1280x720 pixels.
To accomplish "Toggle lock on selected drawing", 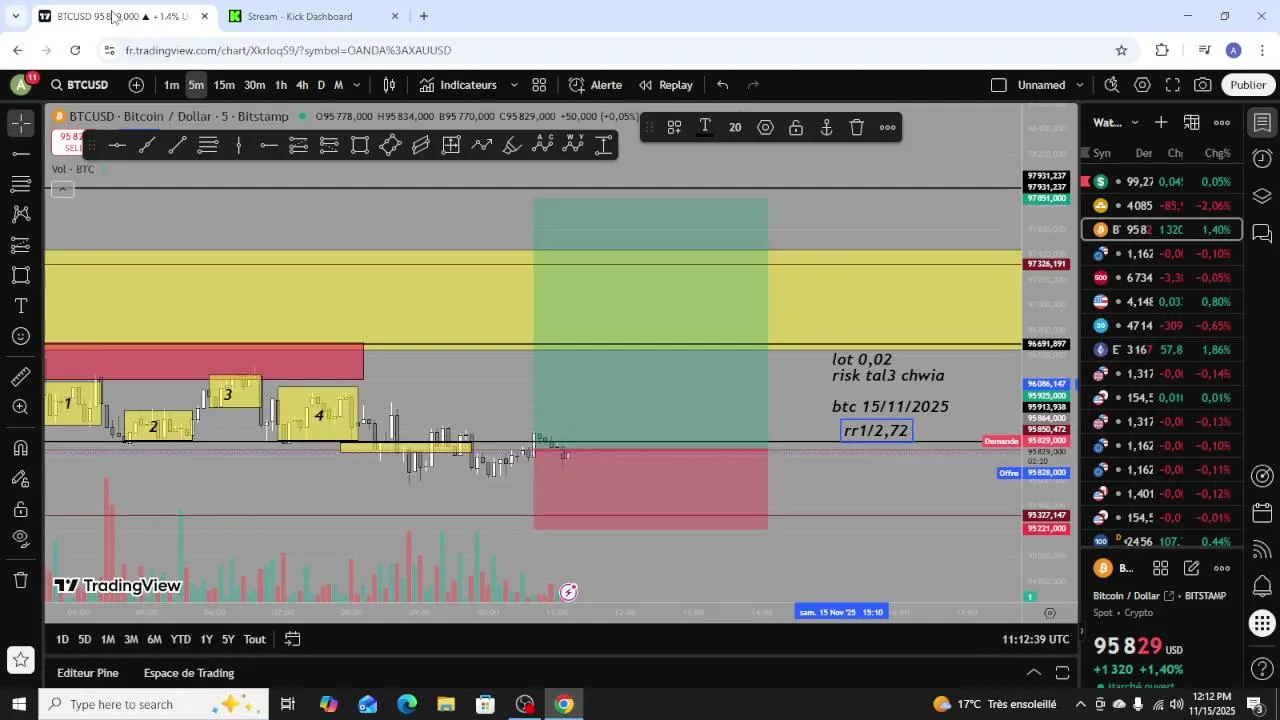I will pyautogui.click(x=796, y=127).
